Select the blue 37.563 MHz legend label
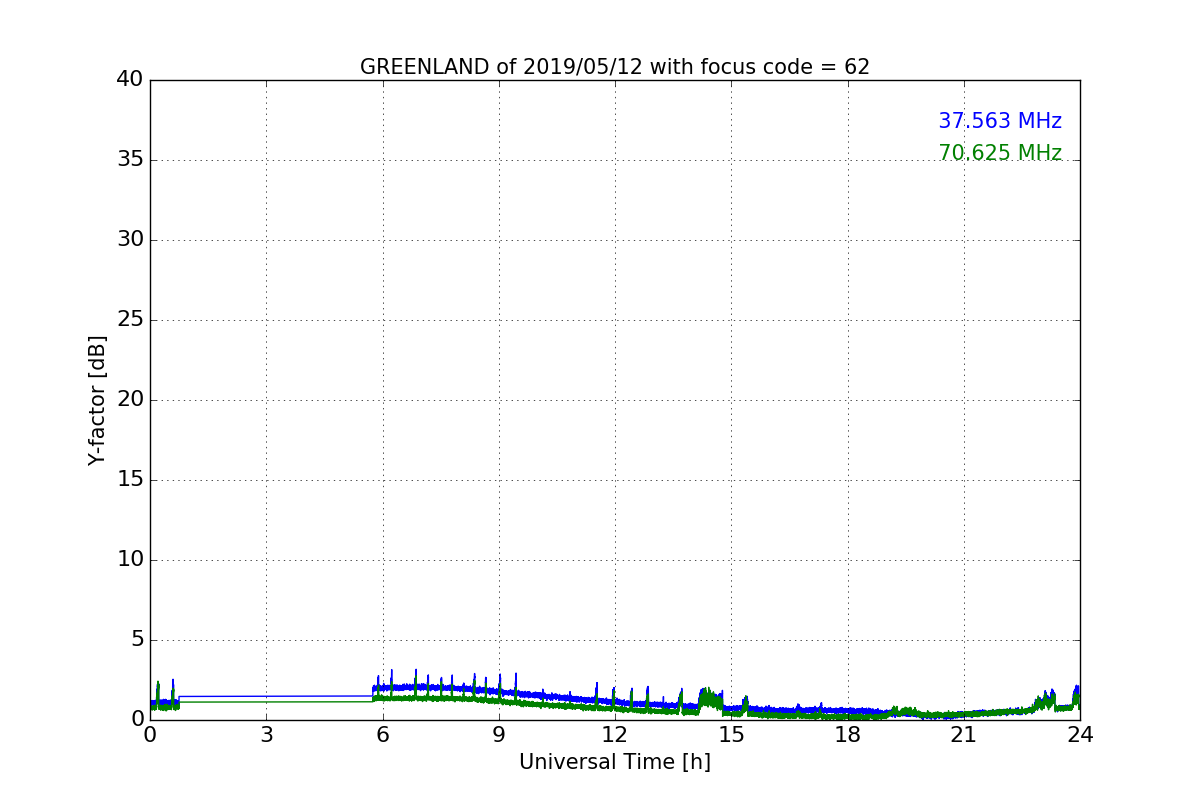Image resolution: width=1200 pixels, height=800 pixels. pos(1000,121)
